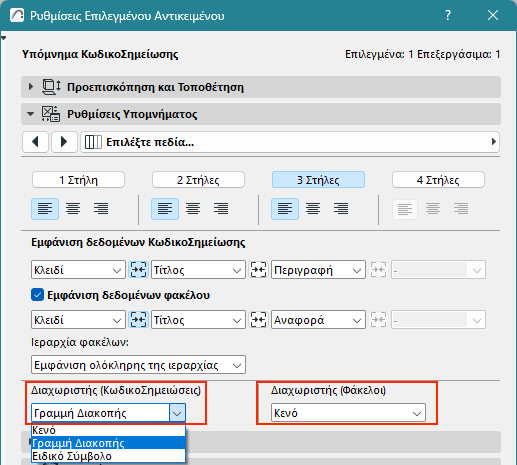Open the folder data Κλειδί dropdown
The width and height of the screenshot is (517, 465).
tap(78, 320)
